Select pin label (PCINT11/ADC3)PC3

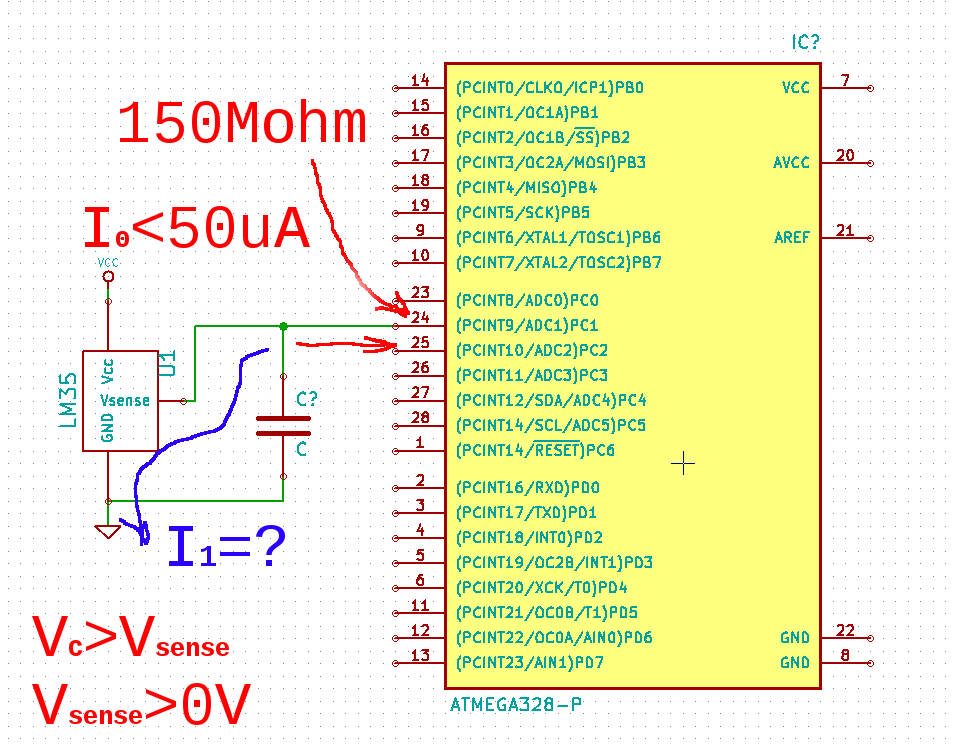[x=532, y=375]
